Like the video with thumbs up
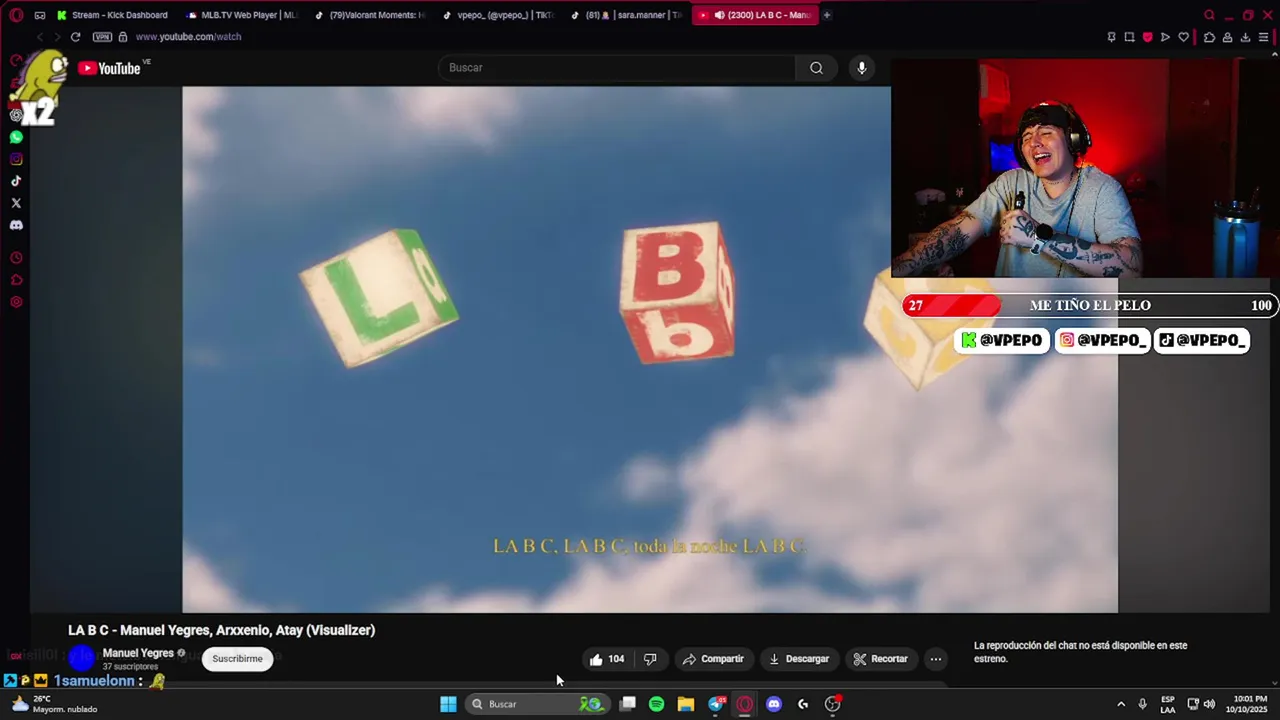 [x=607, y=659]
